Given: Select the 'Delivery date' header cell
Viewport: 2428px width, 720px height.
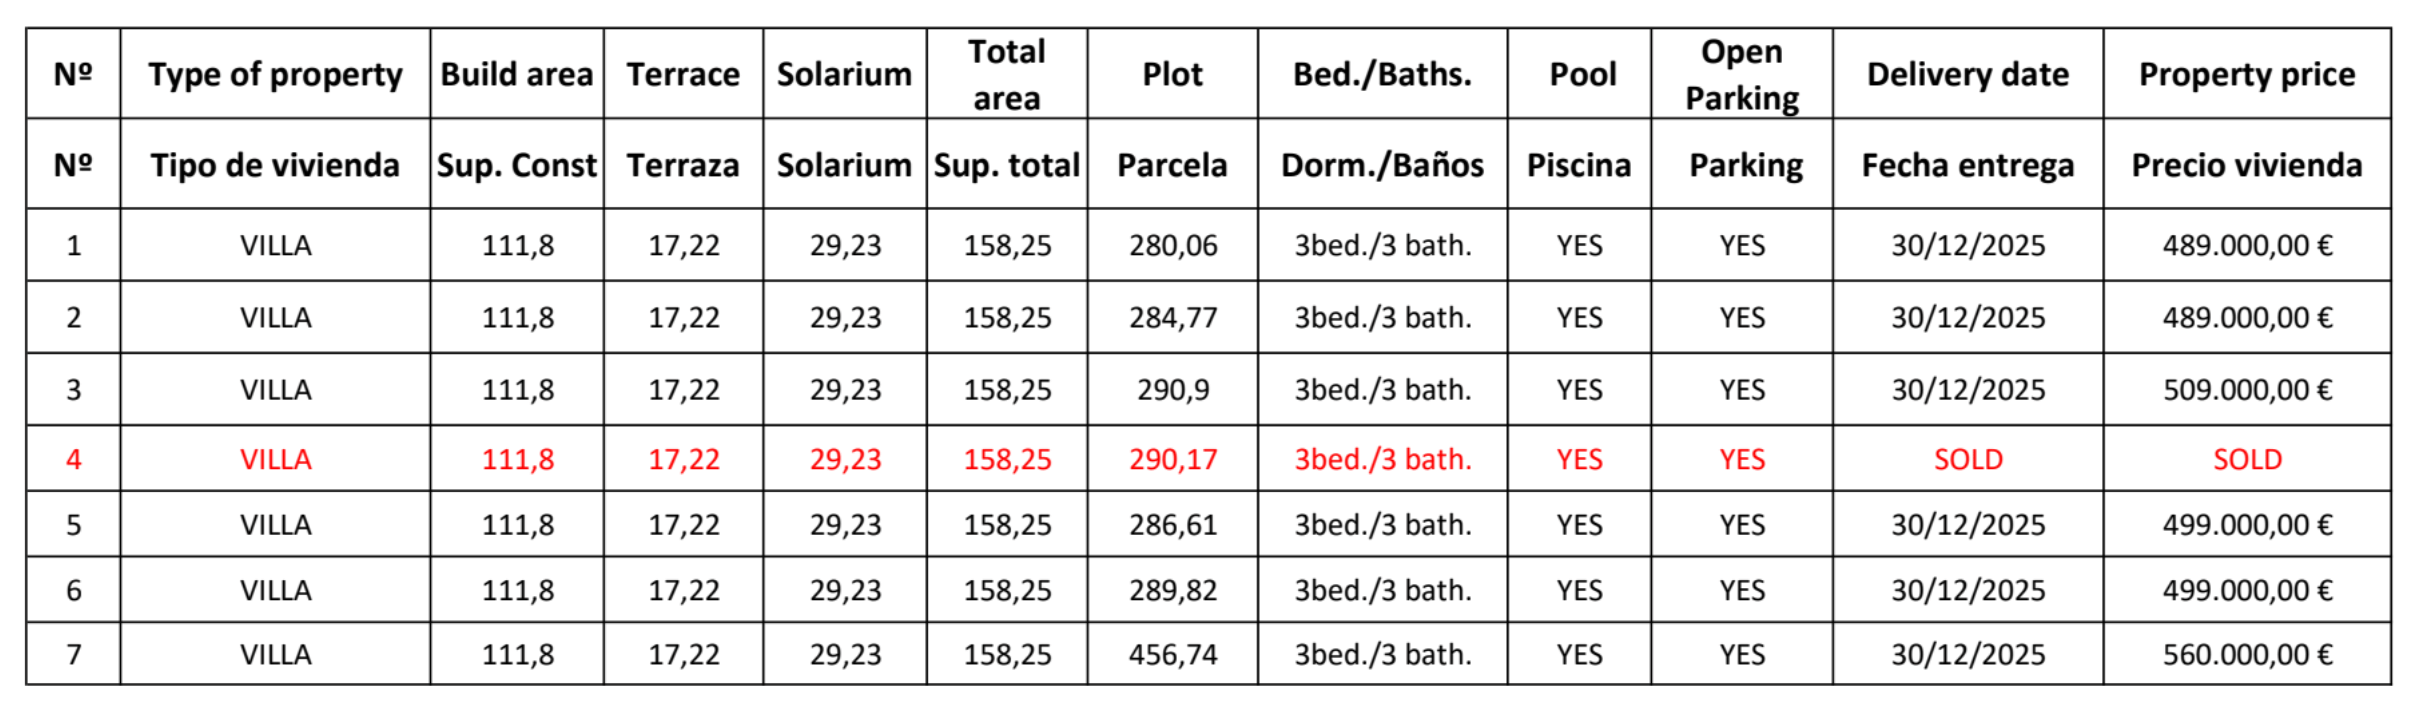Looking at the screenshot, I should click(1967, 74).
